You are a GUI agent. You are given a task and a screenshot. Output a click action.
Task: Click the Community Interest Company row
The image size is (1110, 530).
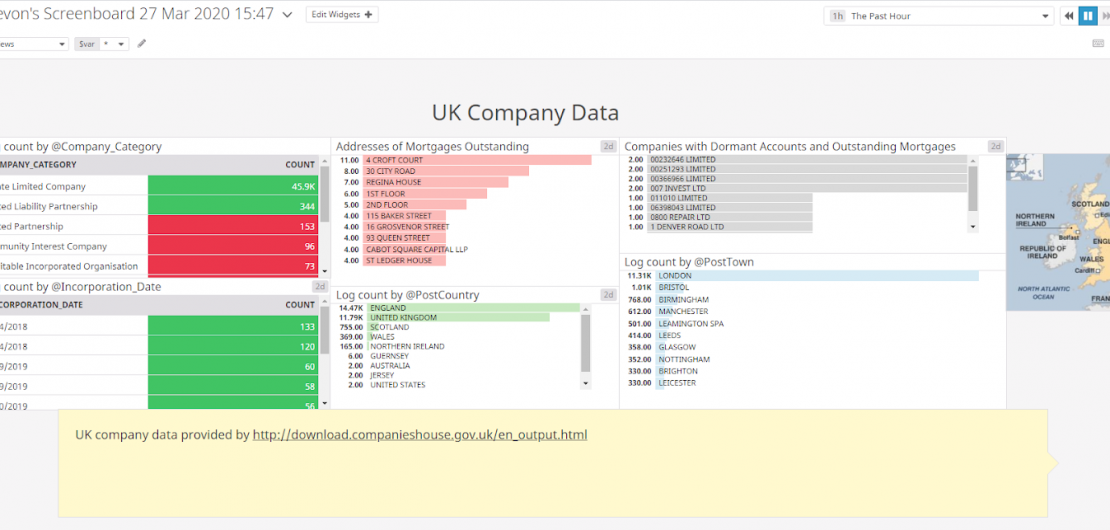(159, 246)
